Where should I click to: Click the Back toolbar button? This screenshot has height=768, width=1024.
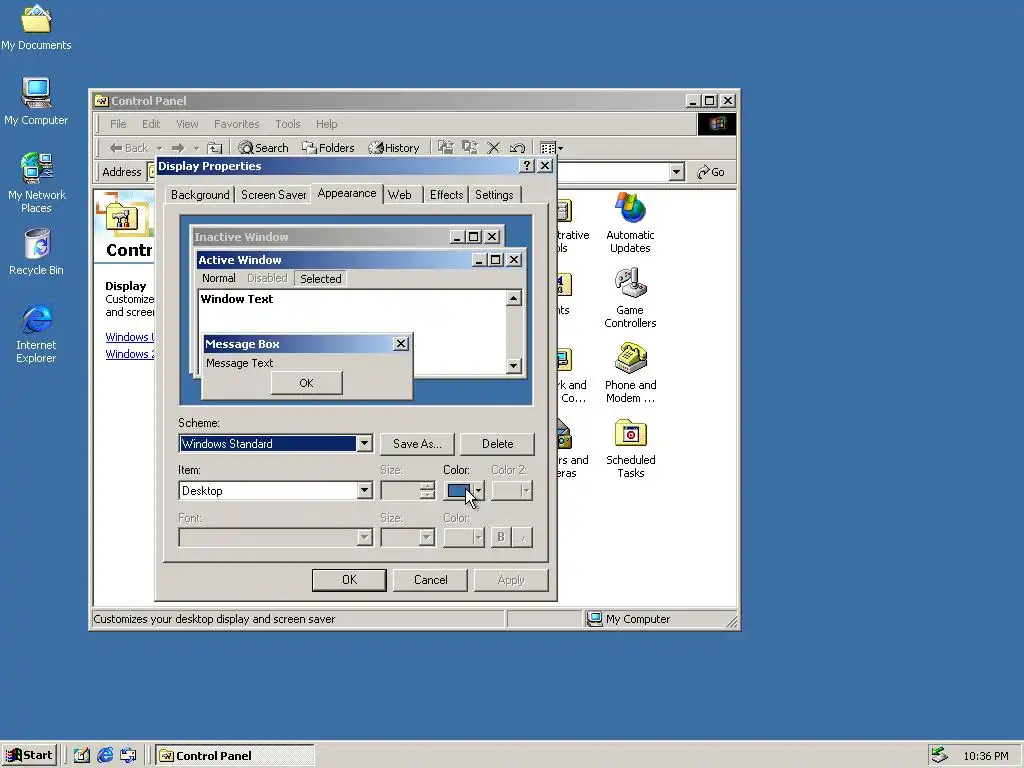click(x=129, y=148)
